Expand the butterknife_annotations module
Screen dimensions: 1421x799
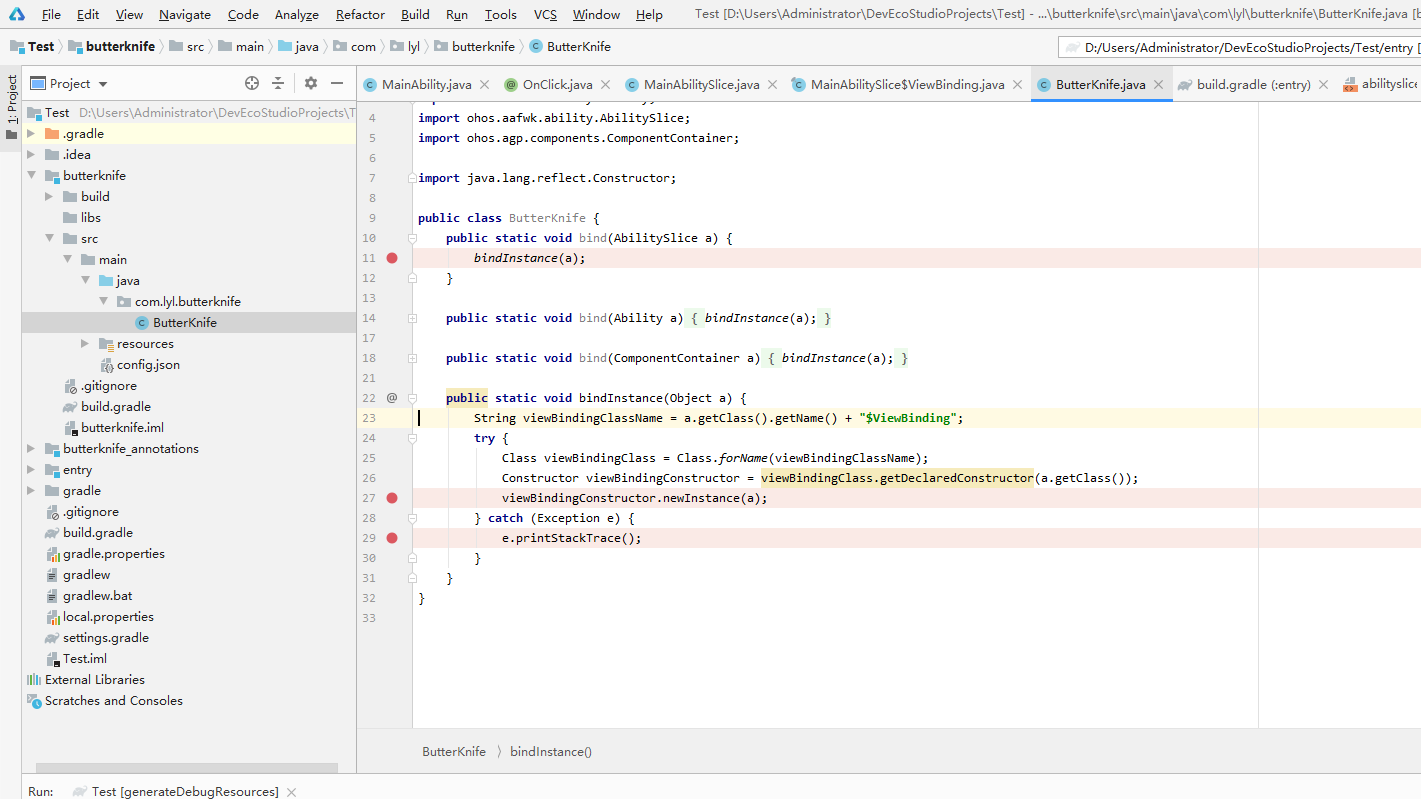pyautogui.click(x=32, y=449)
